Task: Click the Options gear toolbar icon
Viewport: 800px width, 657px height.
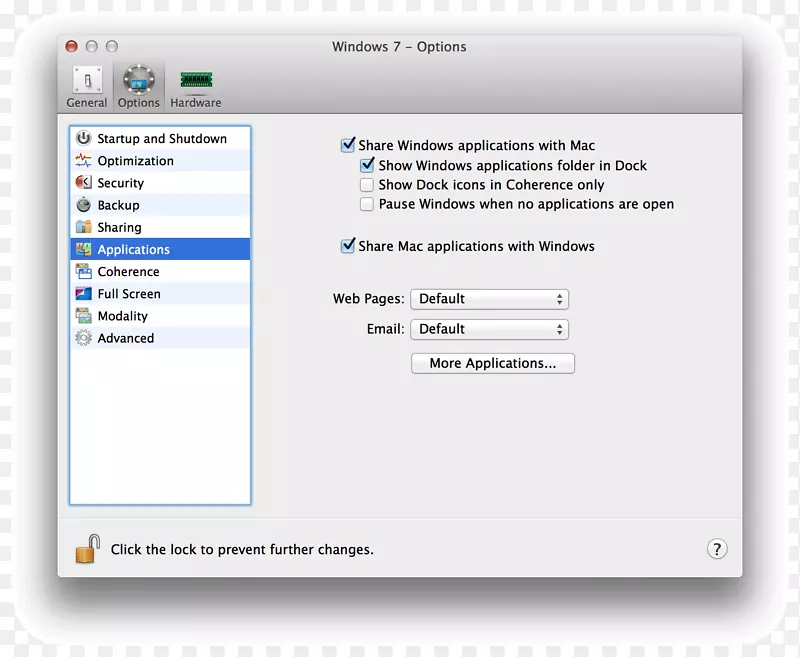Action: click(138, 81)
